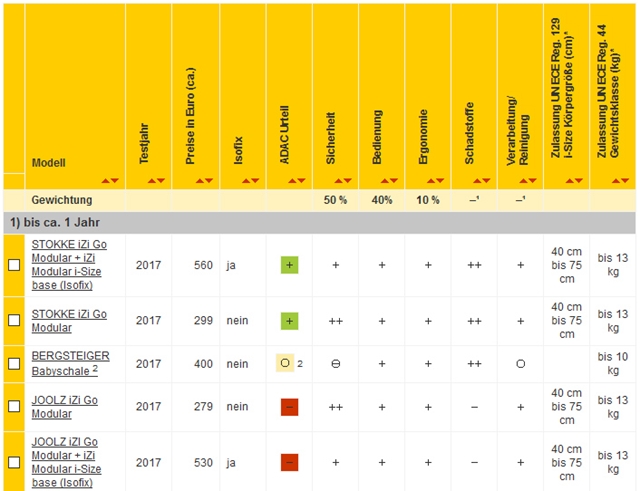
Task: Open STOKKE iZi Go Modular link priced 299
Action: [x=69, y=321]
